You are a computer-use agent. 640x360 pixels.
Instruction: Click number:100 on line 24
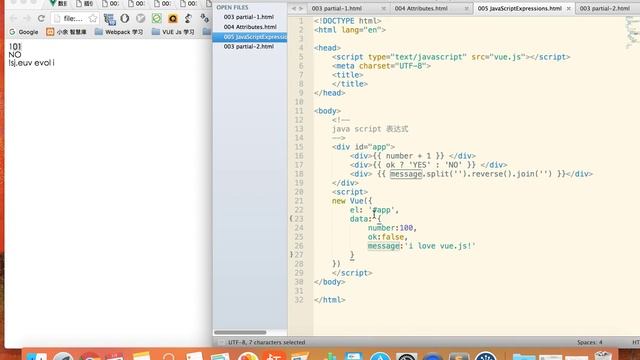tap(392, 228)
